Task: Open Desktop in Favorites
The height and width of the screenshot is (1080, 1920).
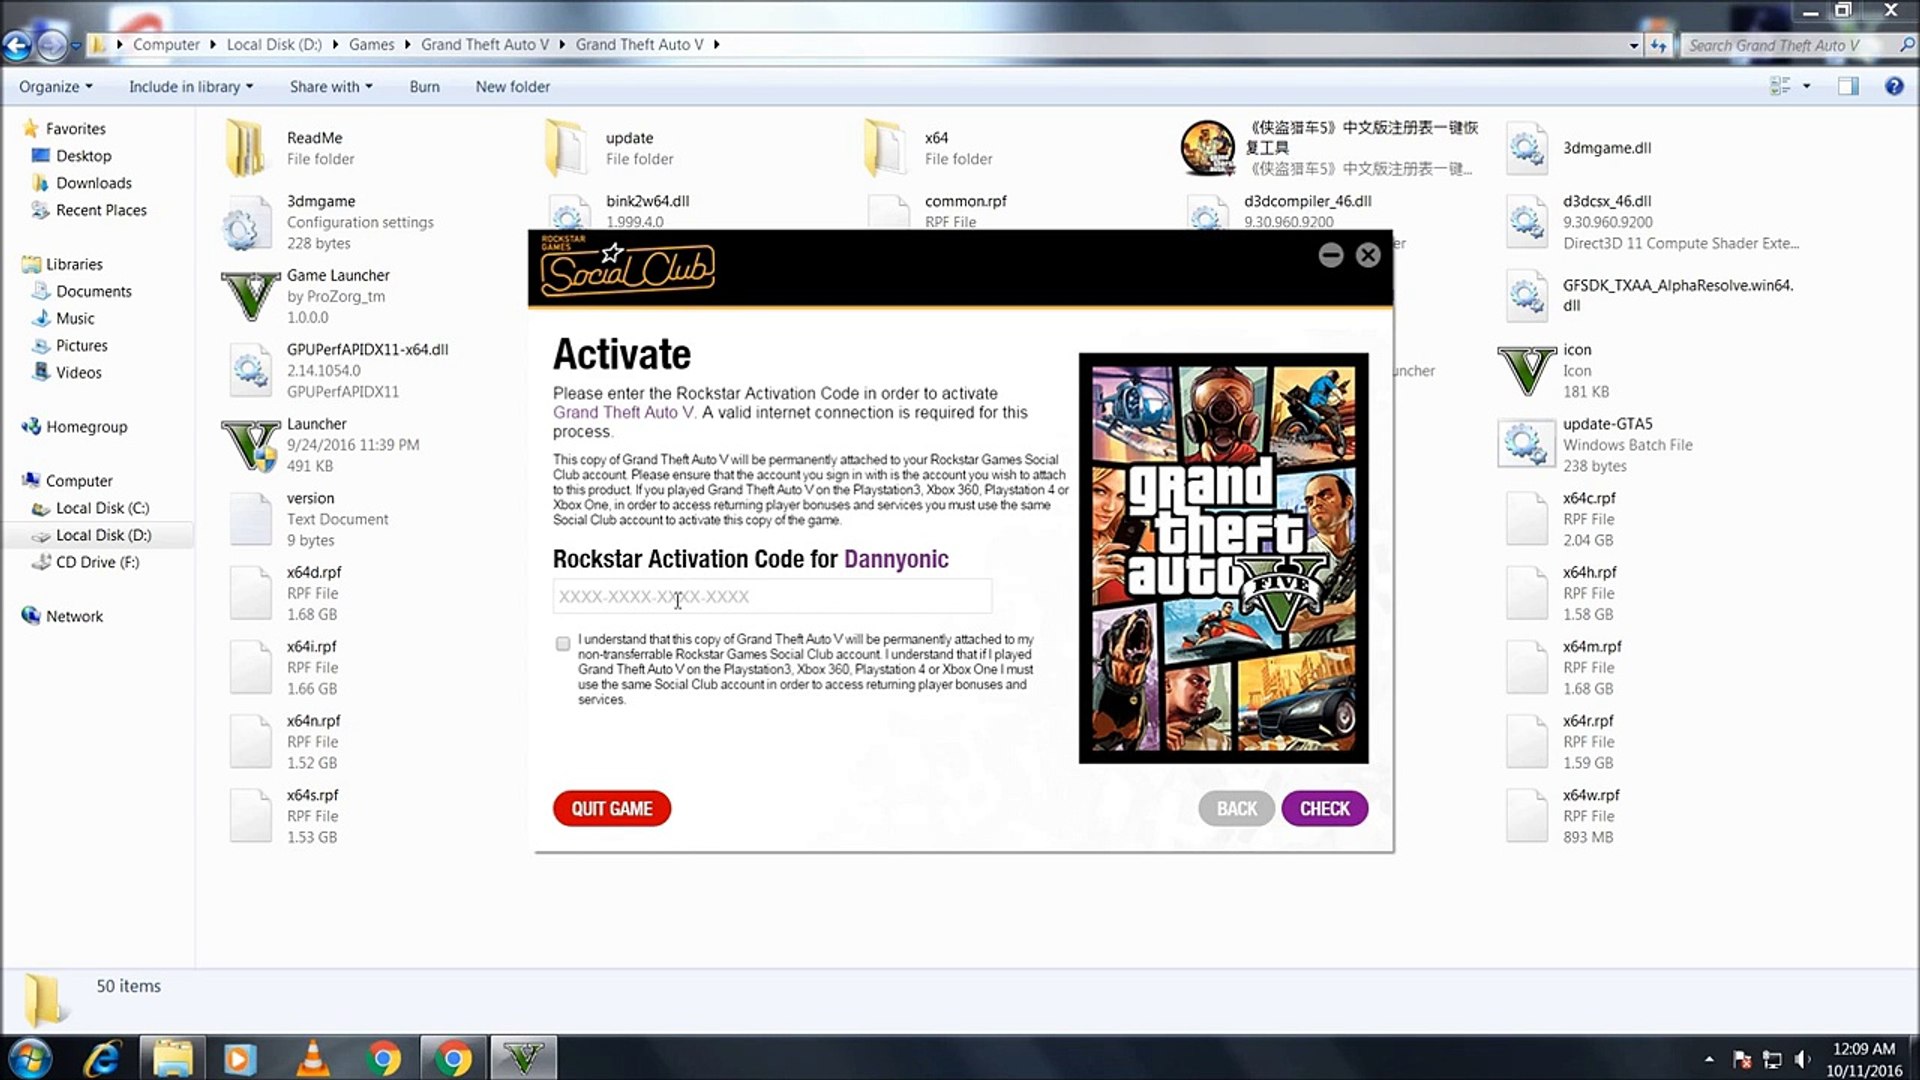Action: (83, 156)
